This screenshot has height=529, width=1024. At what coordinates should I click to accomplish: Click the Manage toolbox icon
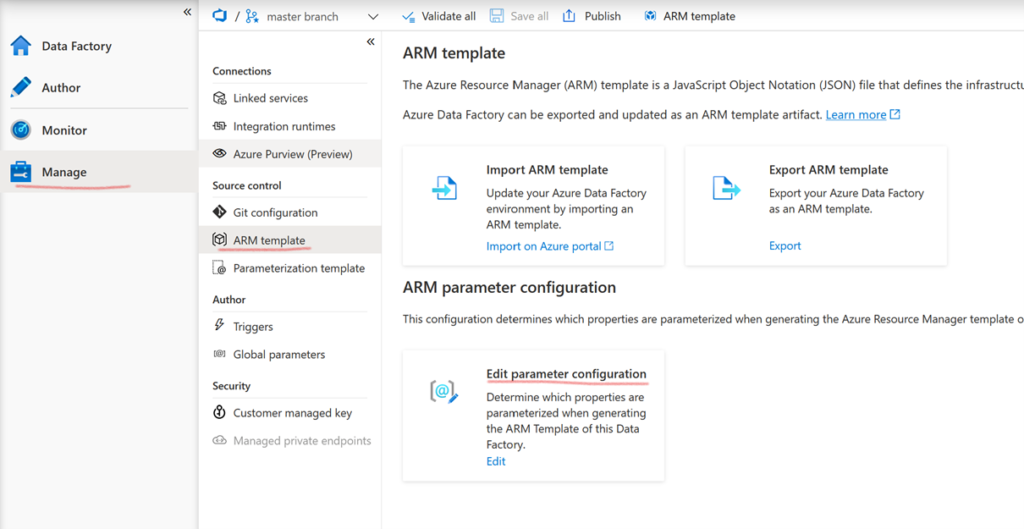[21, 172]
